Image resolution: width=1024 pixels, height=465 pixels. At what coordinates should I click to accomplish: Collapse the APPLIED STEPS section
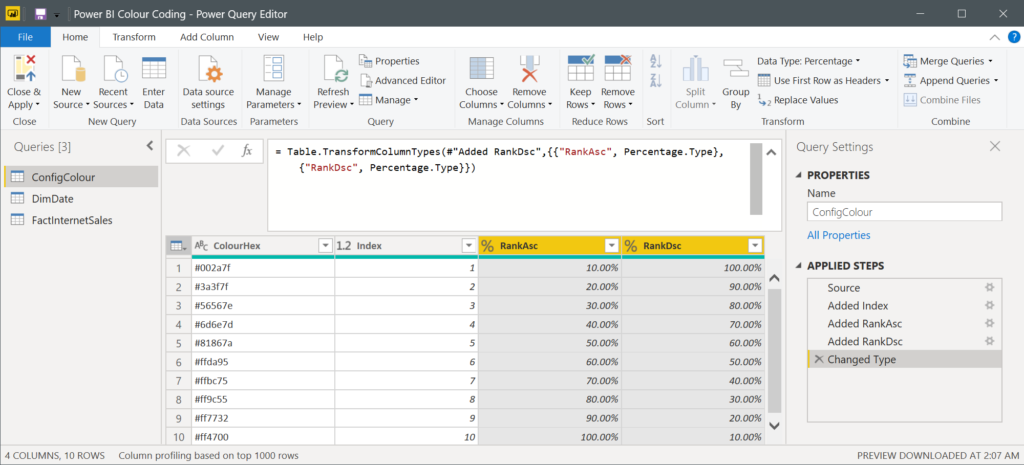click(800, 266)
